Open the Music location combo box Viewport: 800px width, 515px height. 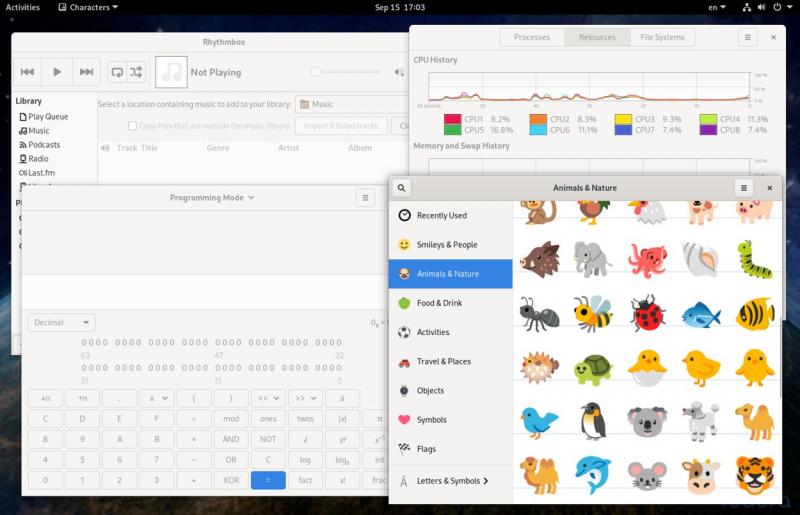[x=352, y=104]
